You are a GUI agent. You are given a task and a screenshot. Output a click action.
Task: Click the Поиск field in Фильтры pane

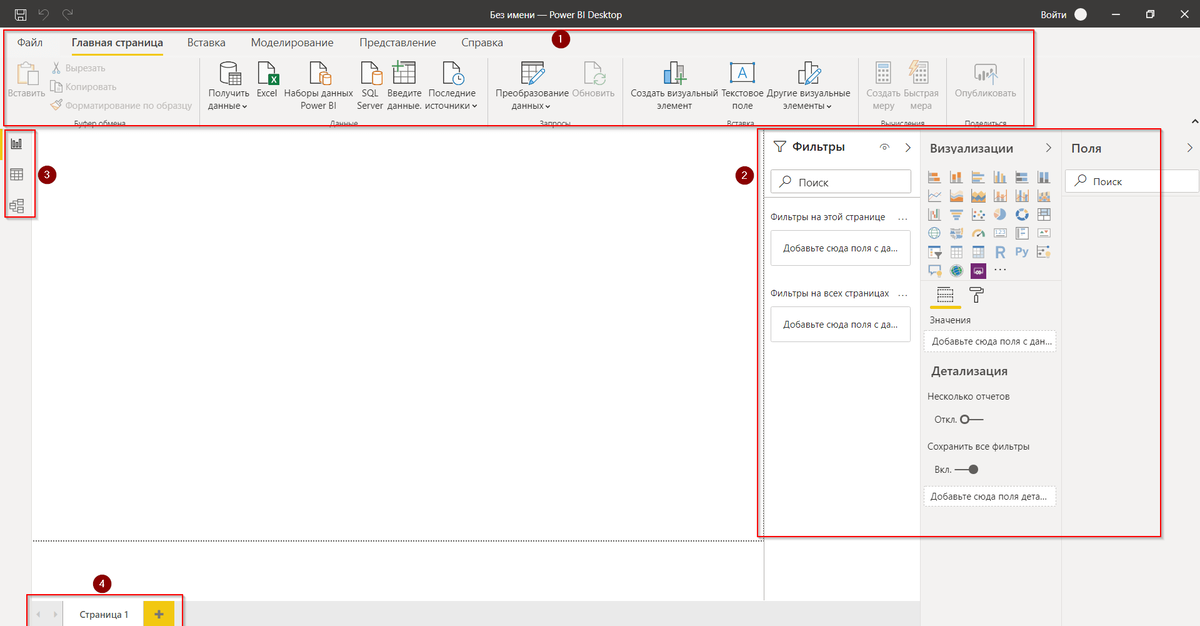[x=841, y=182]
